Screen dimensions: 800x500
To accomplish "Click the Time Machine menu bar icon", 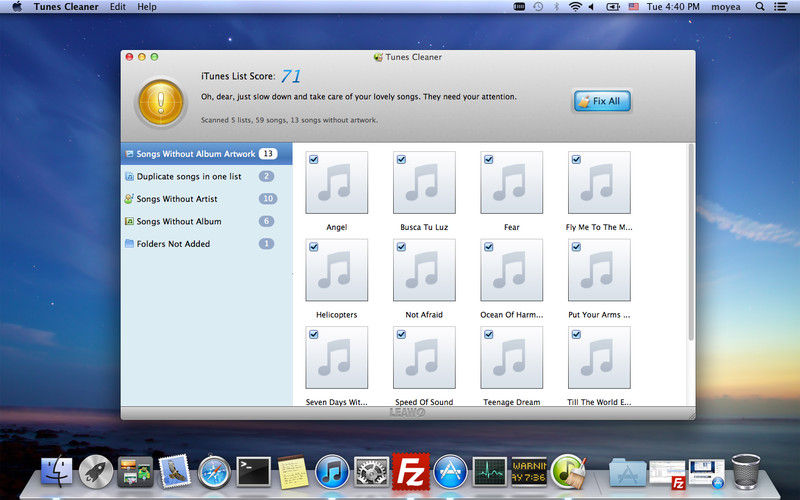I will pos(538,7).
